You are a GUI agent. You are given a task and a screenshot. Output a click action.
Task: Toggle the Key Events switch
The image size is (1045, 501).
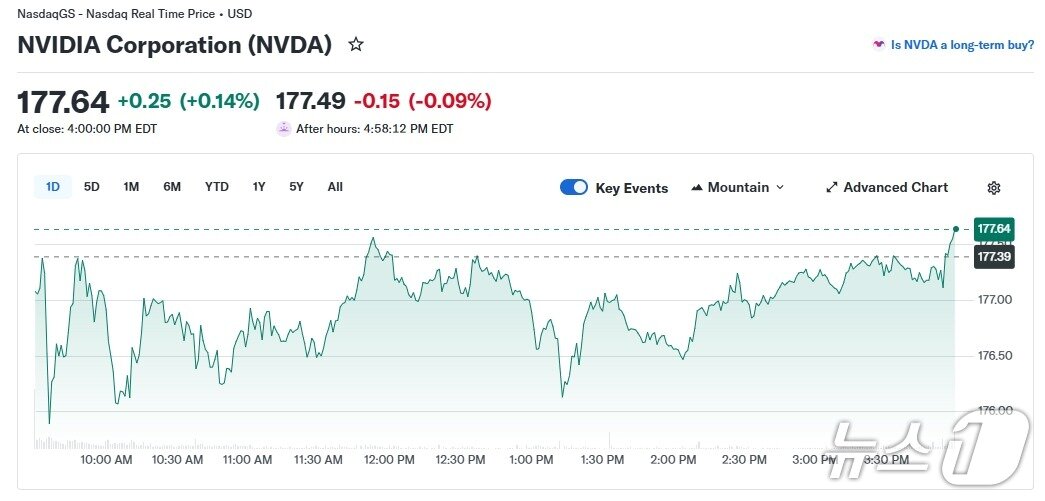click(x=574, y=187)
